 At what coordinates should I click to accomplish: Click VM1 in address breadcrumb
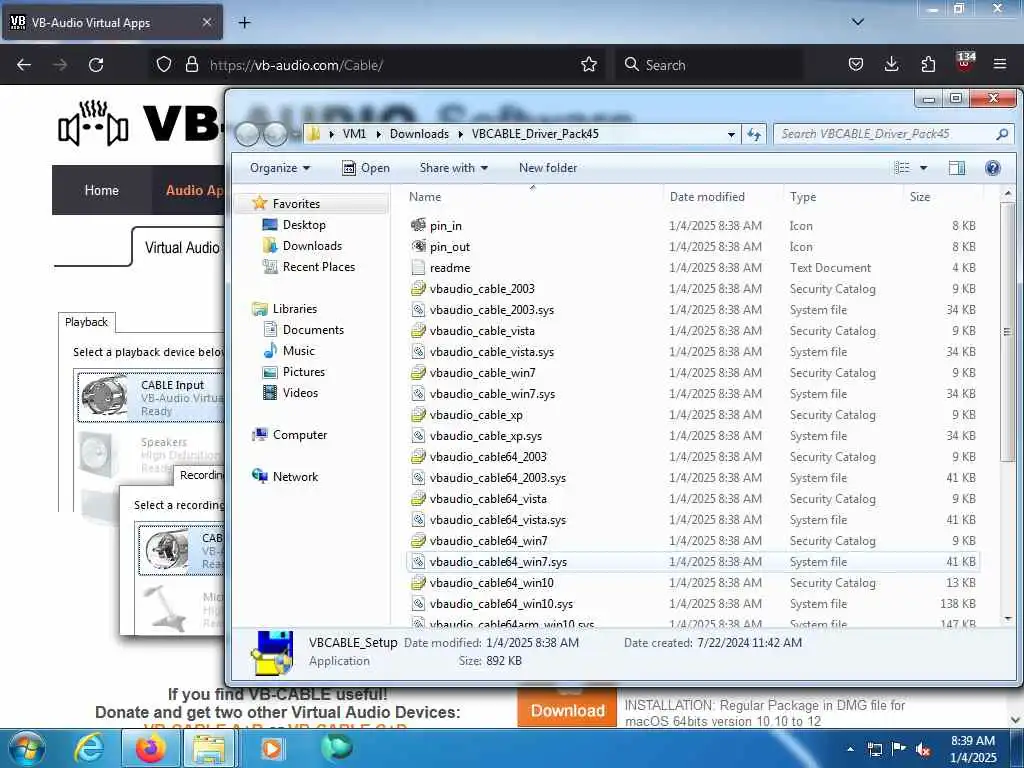354,134
